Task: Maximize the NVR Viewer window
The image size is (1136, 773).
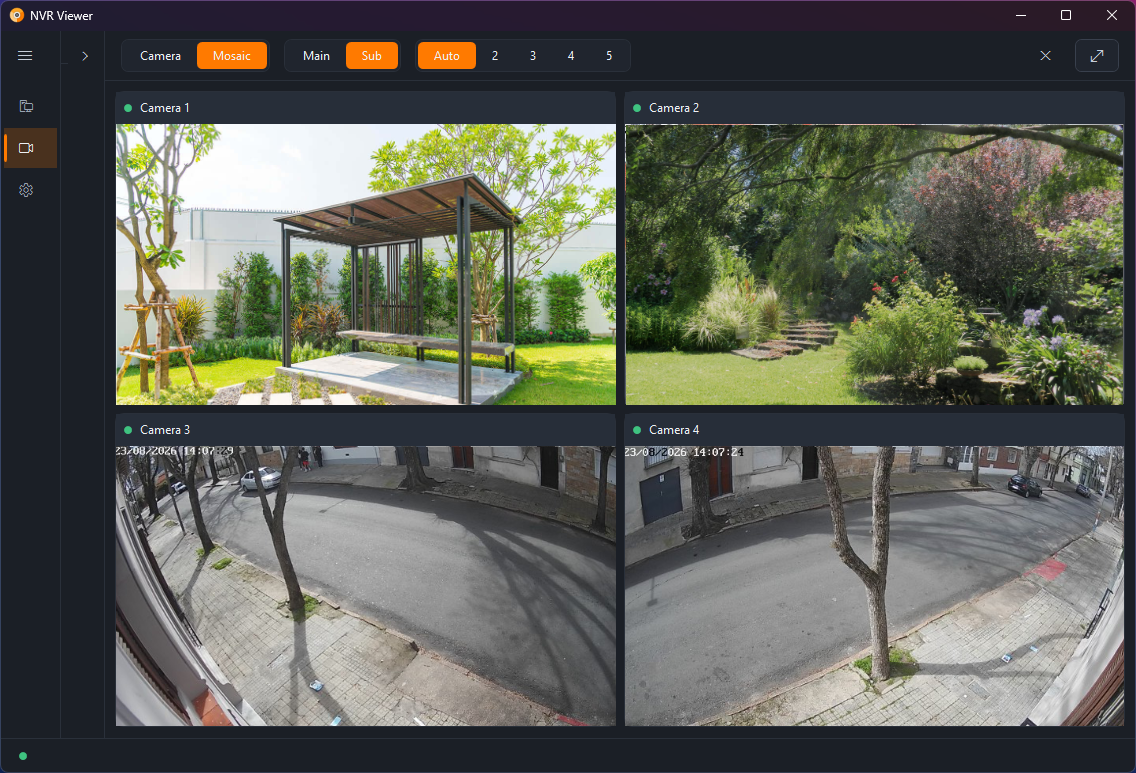Action: (1066, 15)
